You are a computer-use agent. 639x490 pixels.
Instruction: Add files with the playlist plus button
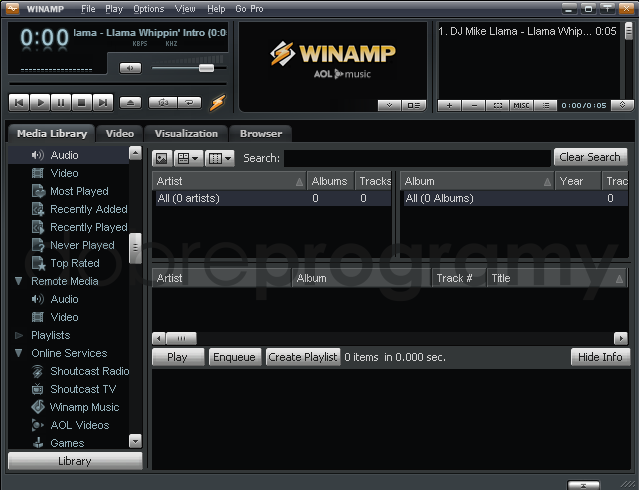pyautogui.click(x=449, y=106)
